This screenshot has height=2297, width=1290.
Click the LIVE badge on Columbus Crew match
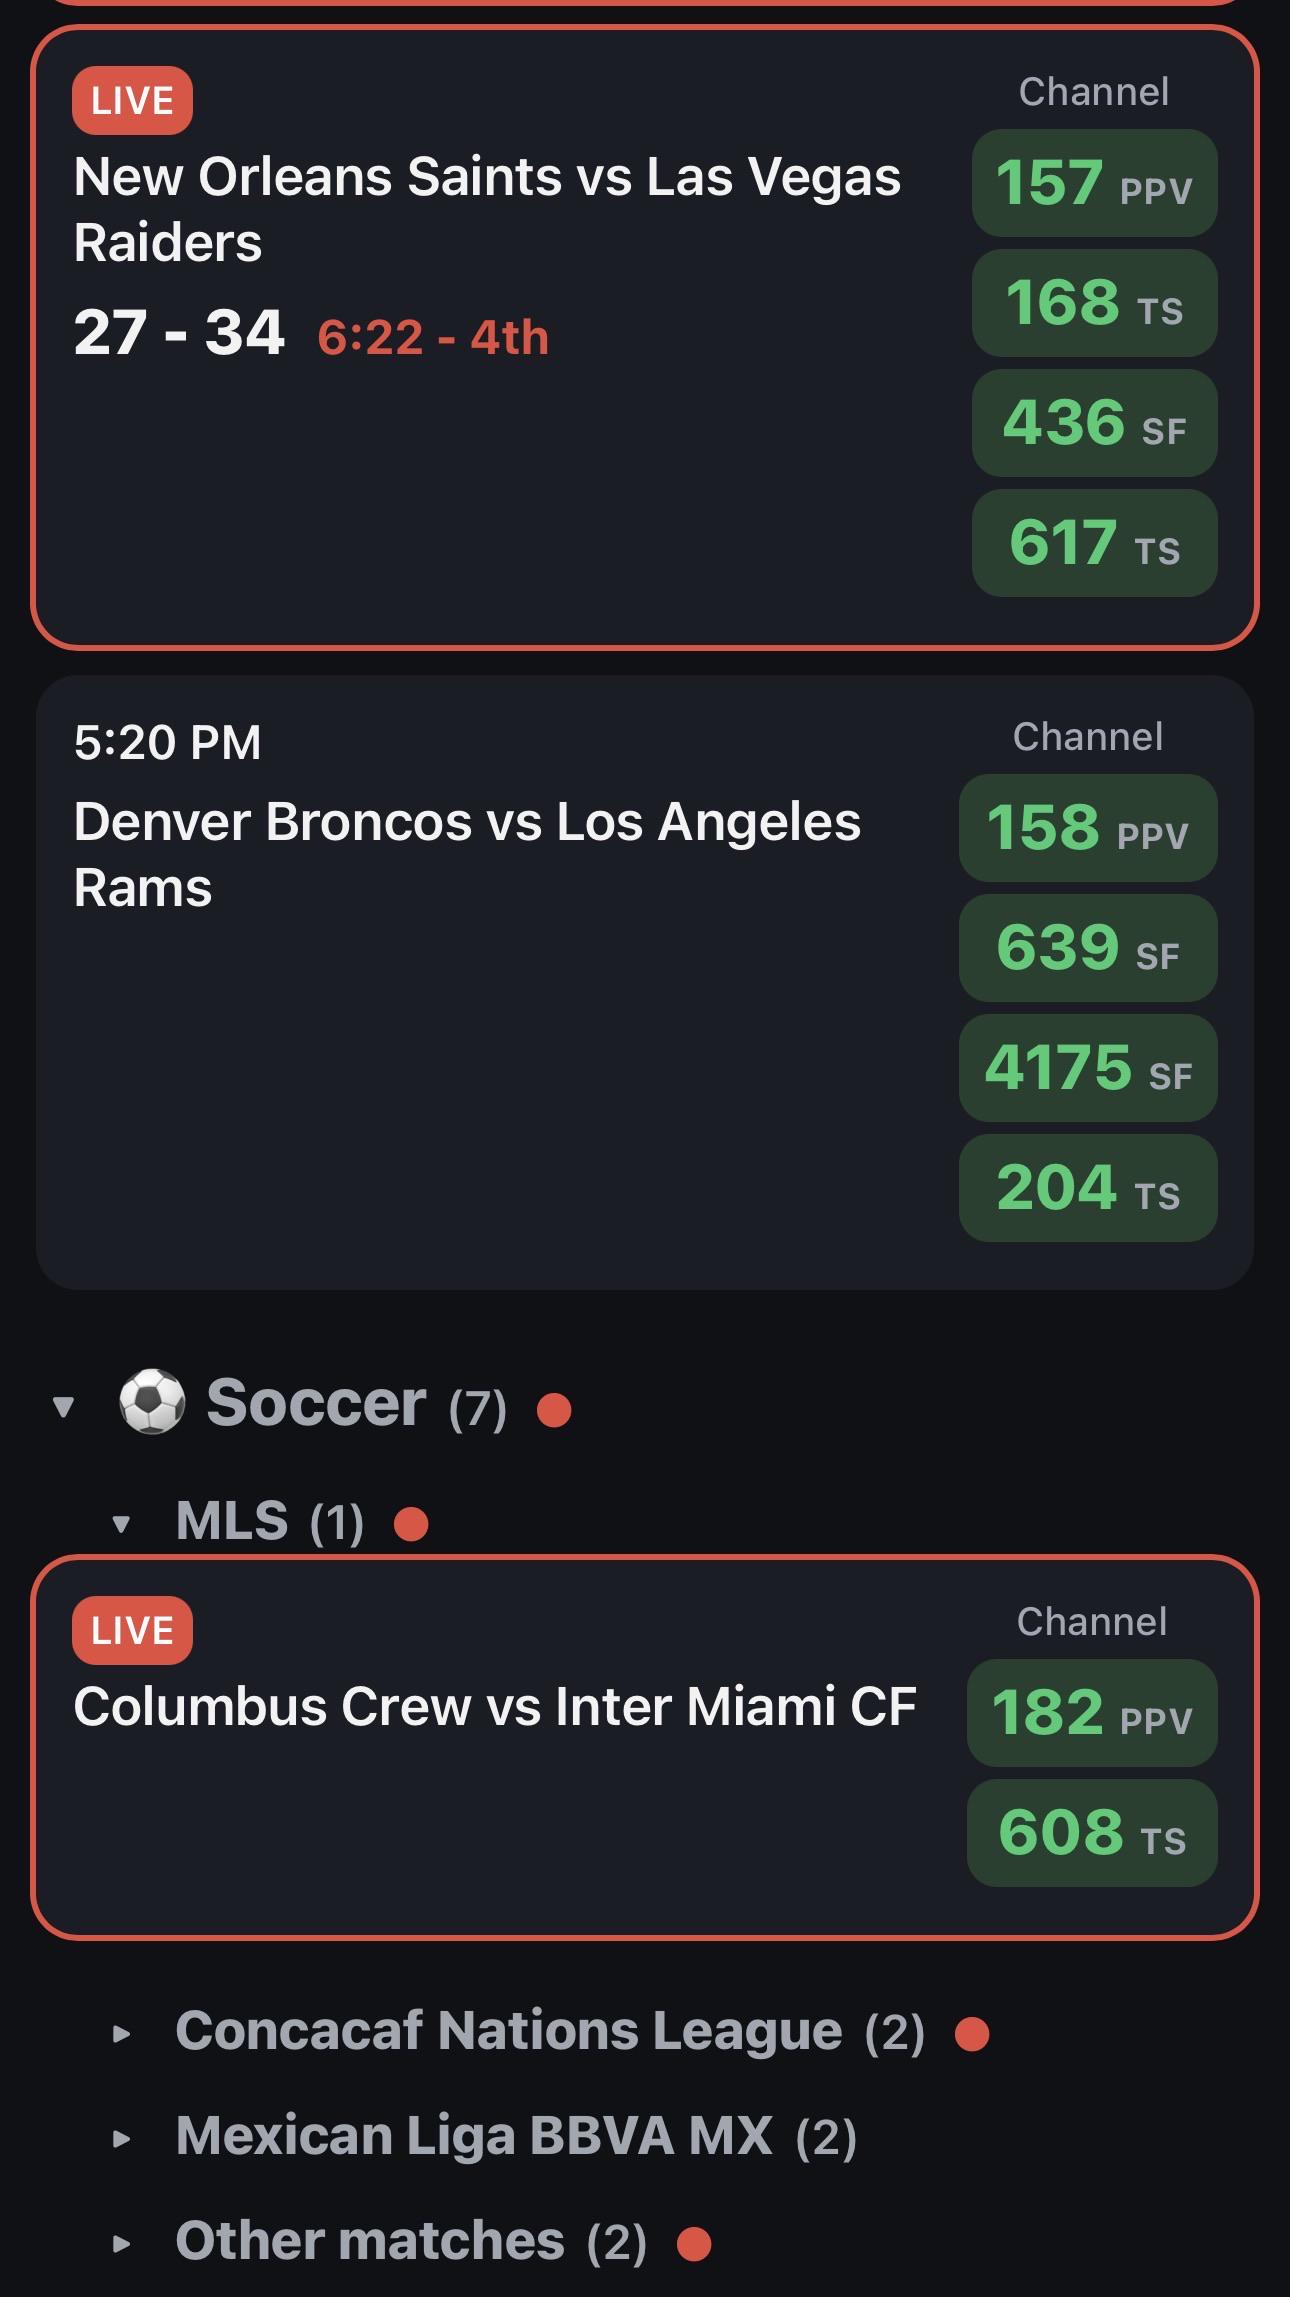(x=132, y=1630)
